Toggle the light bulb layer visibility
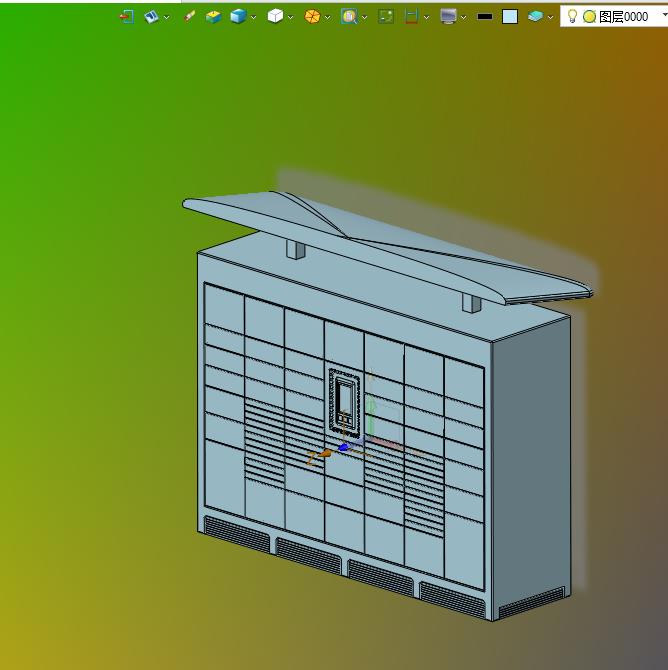Viewport: 668px width, 670px height. (x=572, y=16)
